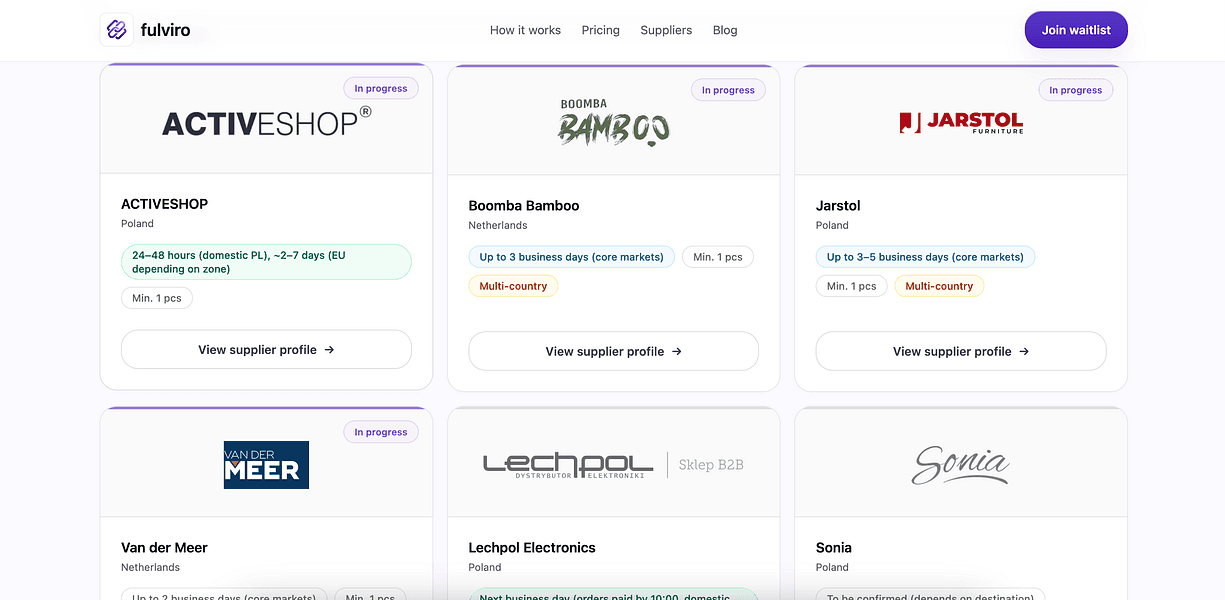View supplier profile for ACTIVESHOP
Image resolution: width=1225 pixels, height=600 pixels.
[x=266, y=349]
